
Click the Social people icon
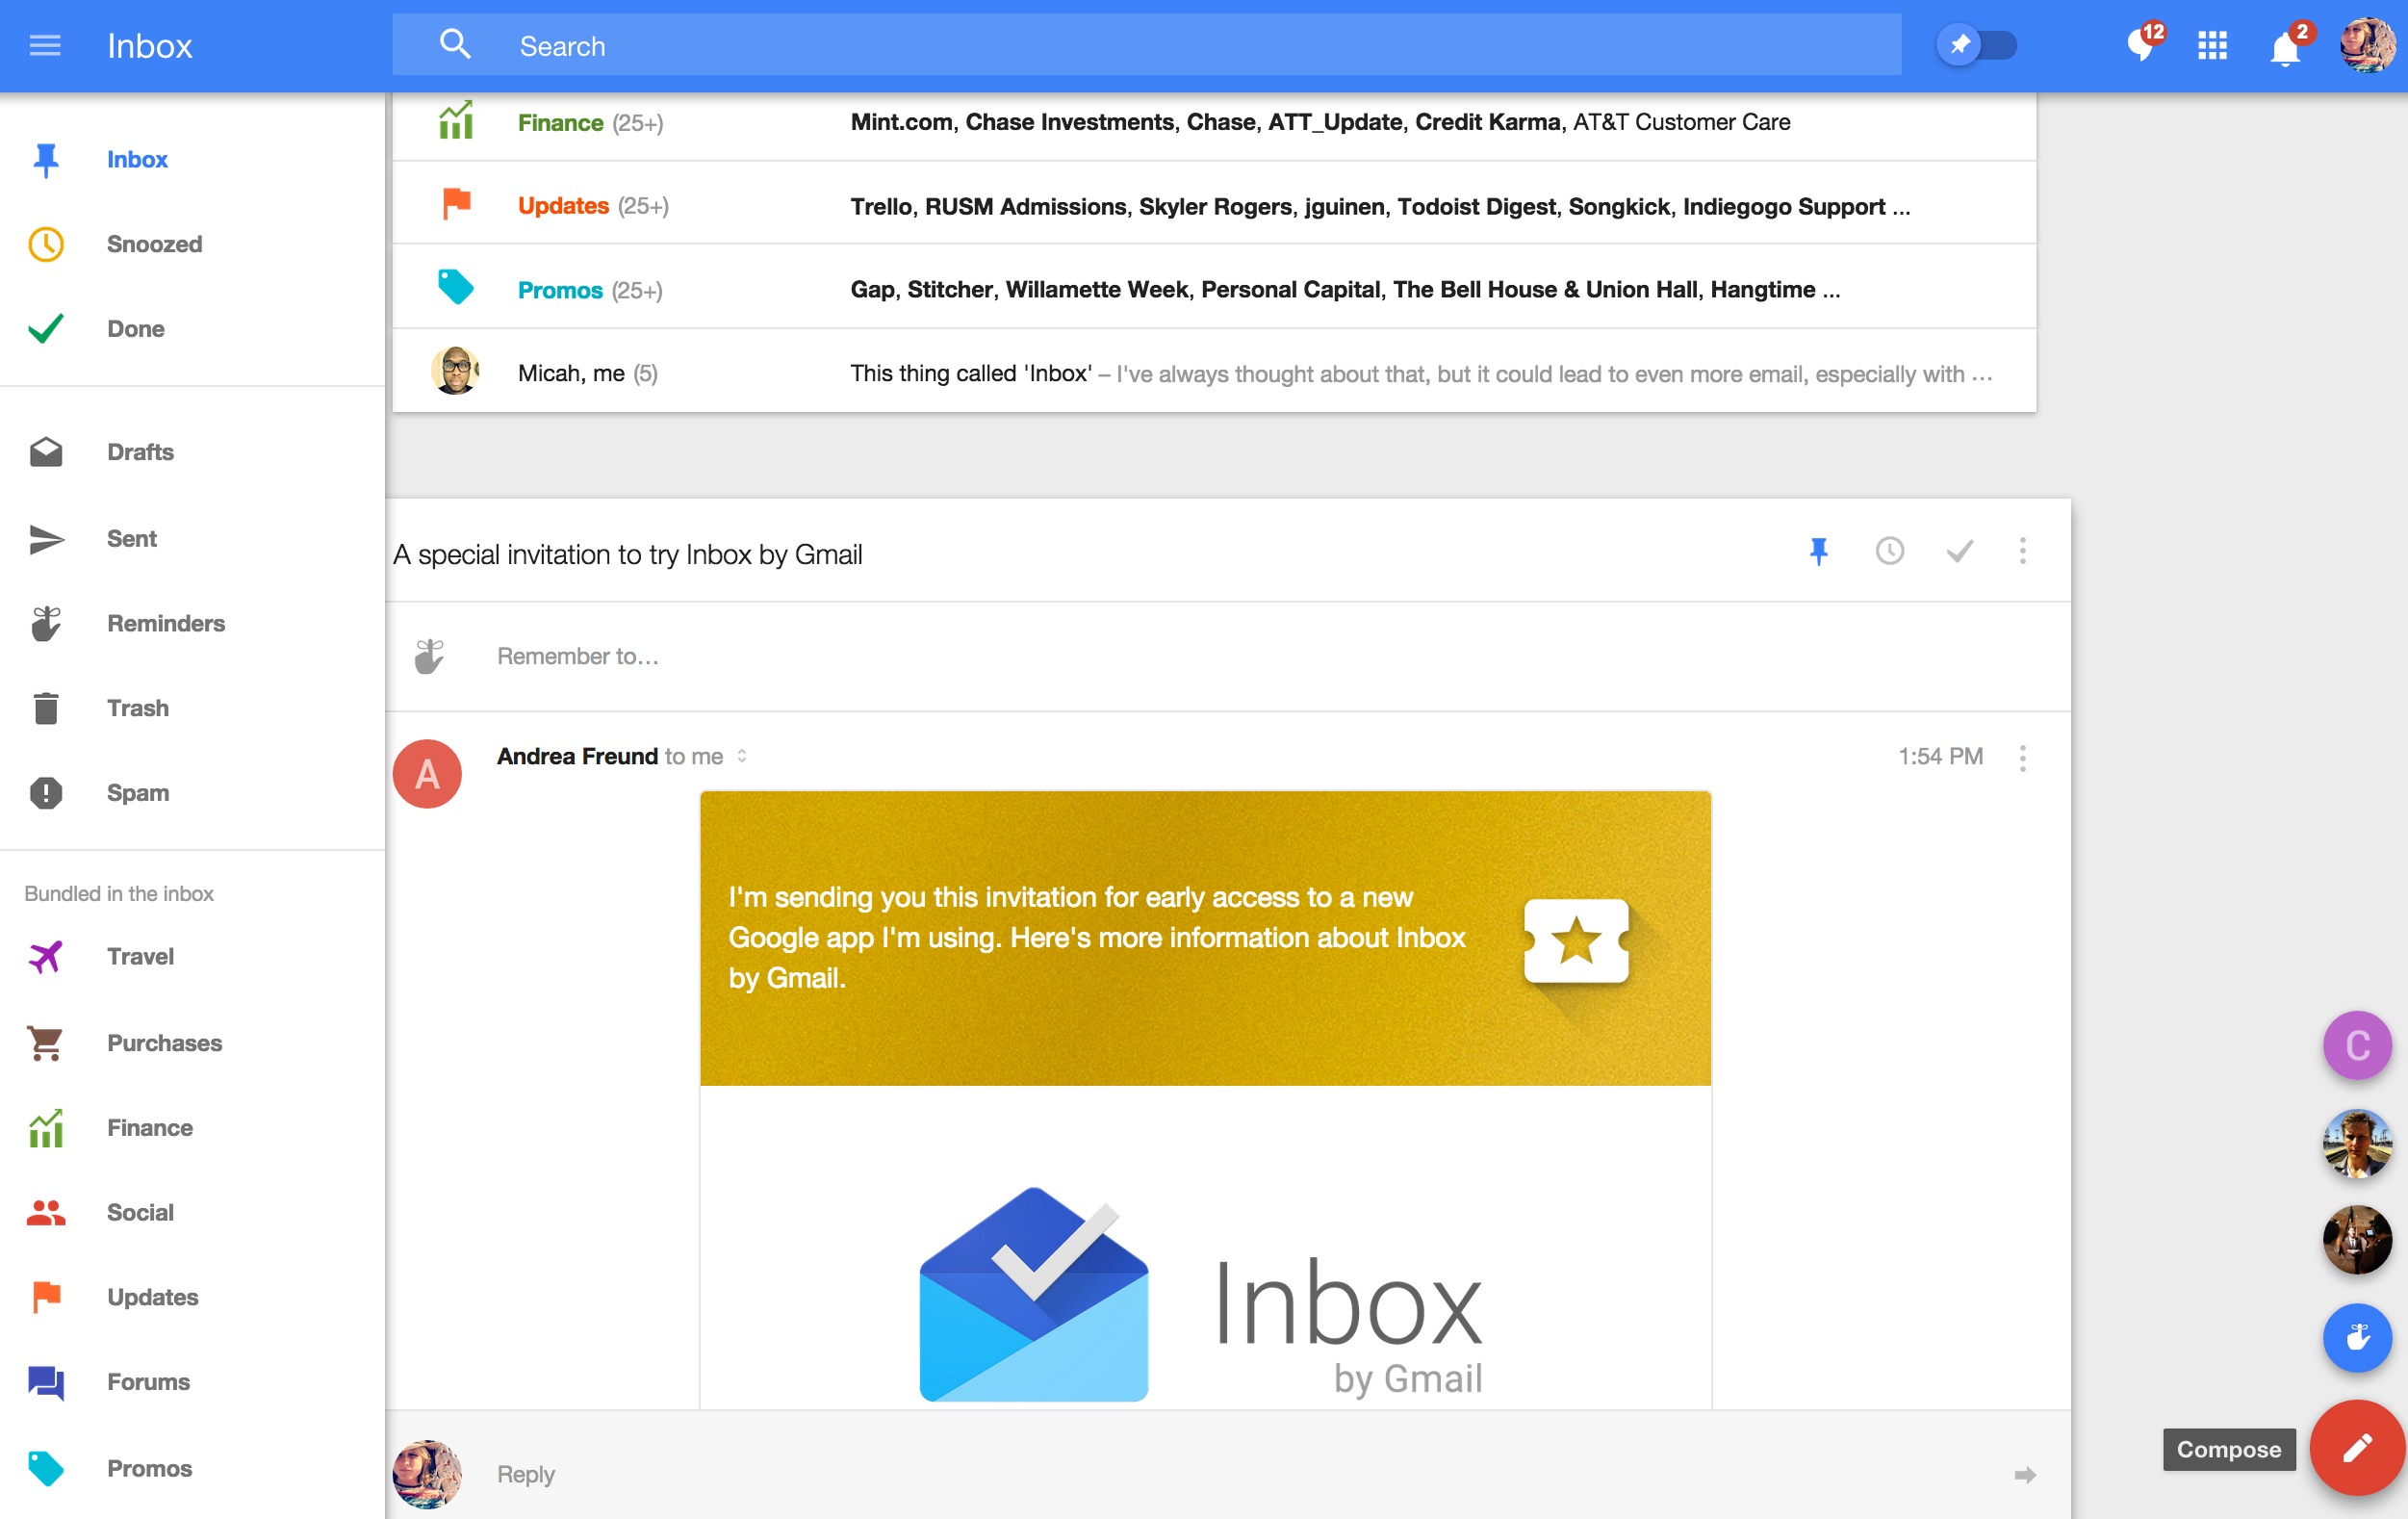pos(46,1212)
